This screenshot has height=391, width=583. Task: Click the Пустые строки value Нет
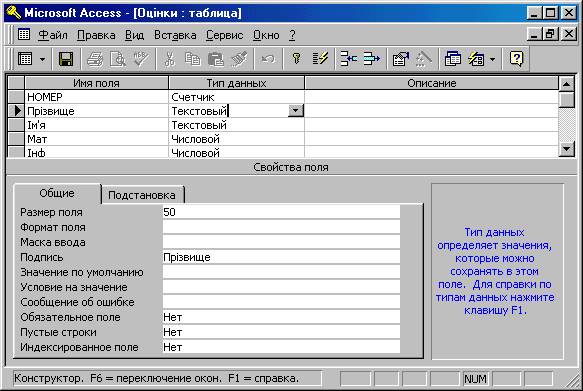point(281,332)
